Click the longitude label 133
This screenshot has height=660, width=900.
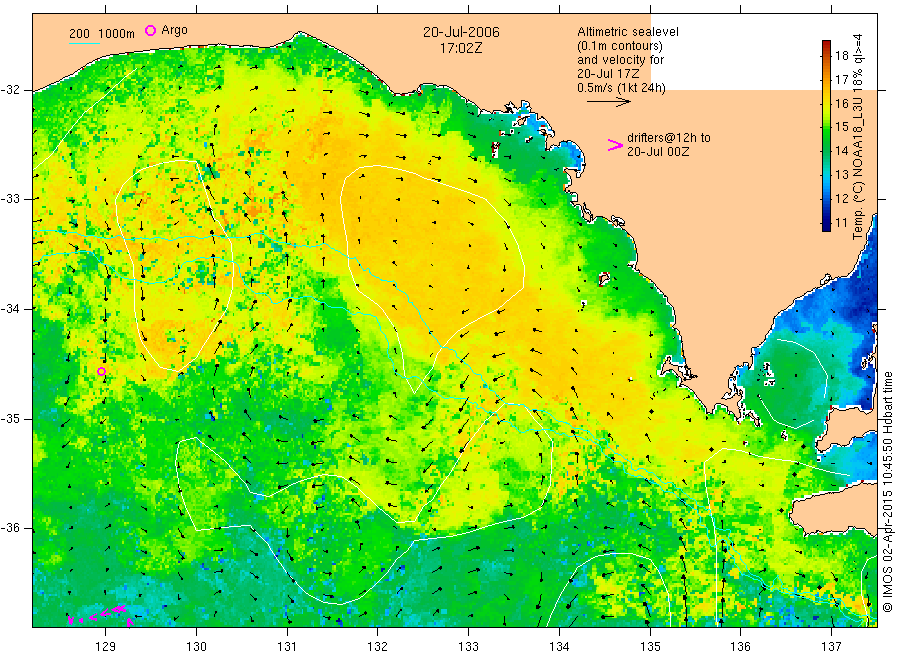(468, 647)
